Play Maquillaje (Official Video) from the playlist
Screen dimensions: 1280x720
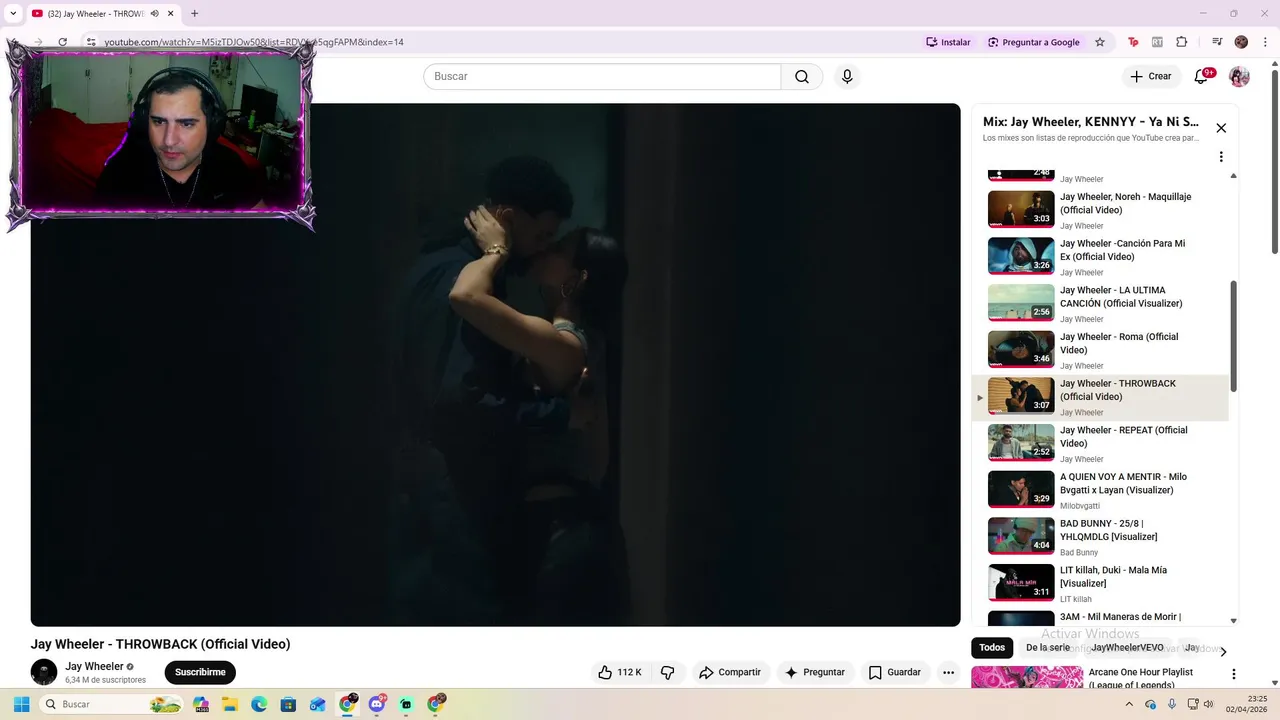(x=1100, y=210)
